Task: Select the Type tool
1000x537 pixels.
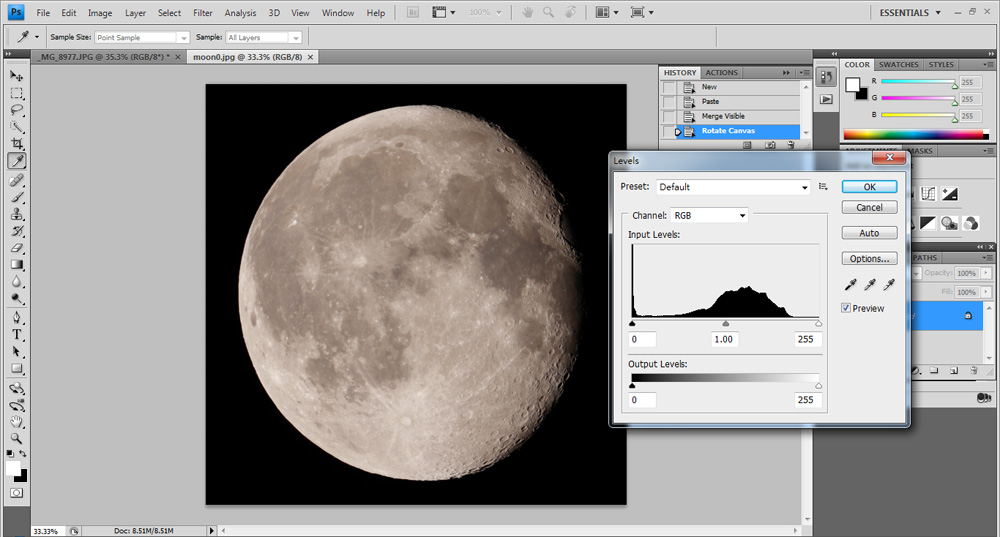Action: [x=17, y=334]
